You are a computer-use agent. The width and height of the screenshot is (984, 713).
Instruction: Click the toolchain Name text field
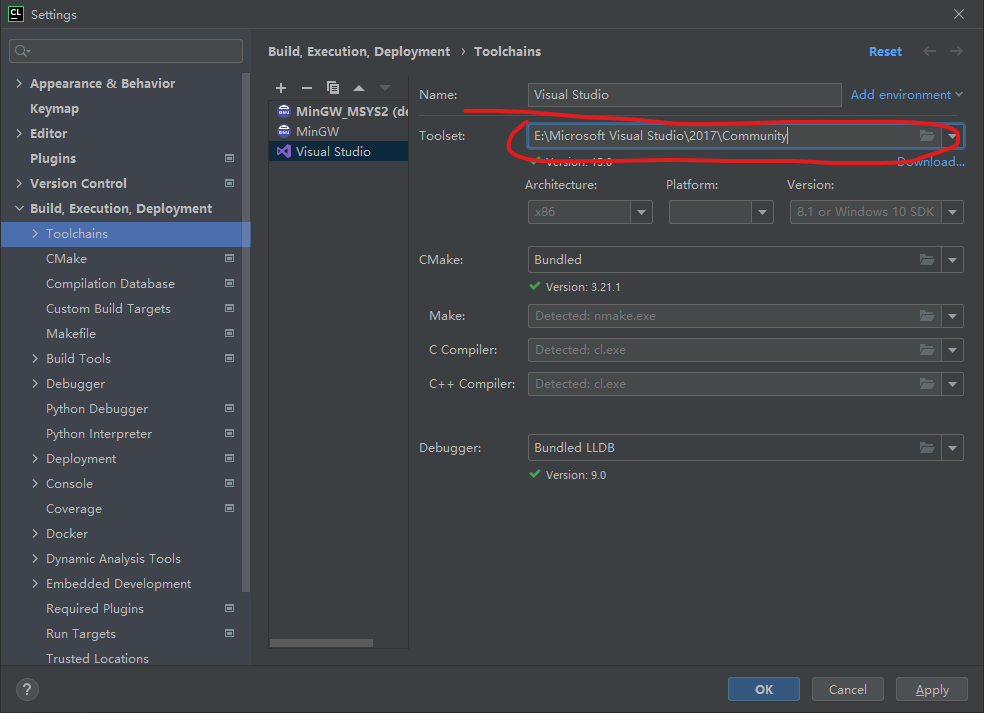(685, 95)
